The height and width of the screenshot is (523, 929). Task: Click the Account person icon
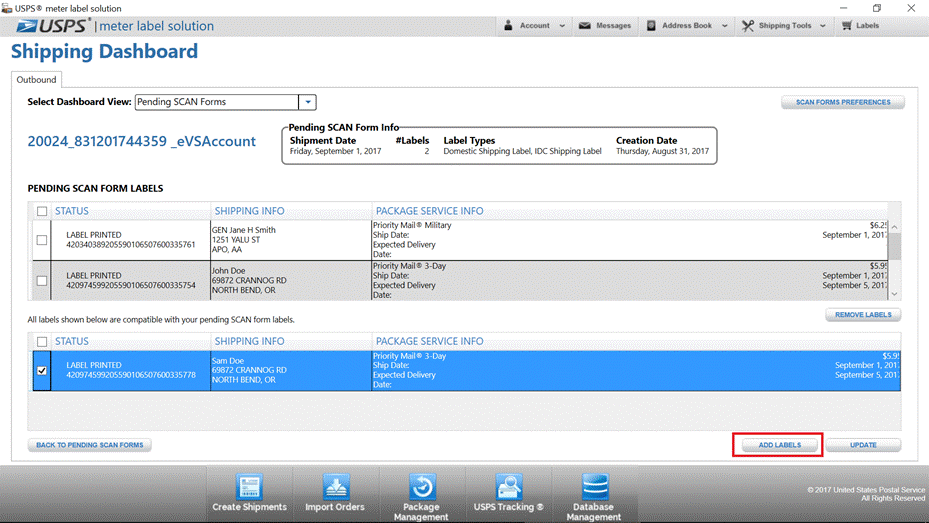(508, 25)
